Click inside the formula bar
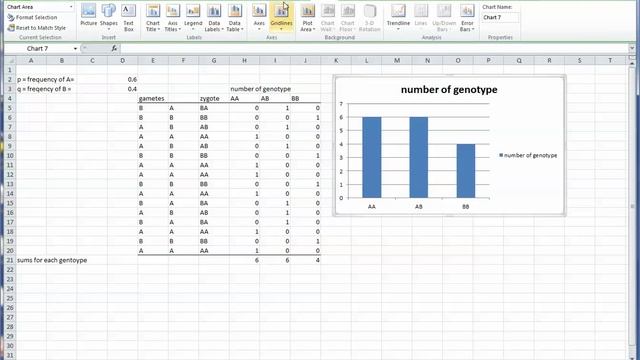 (x=373, y=49)
